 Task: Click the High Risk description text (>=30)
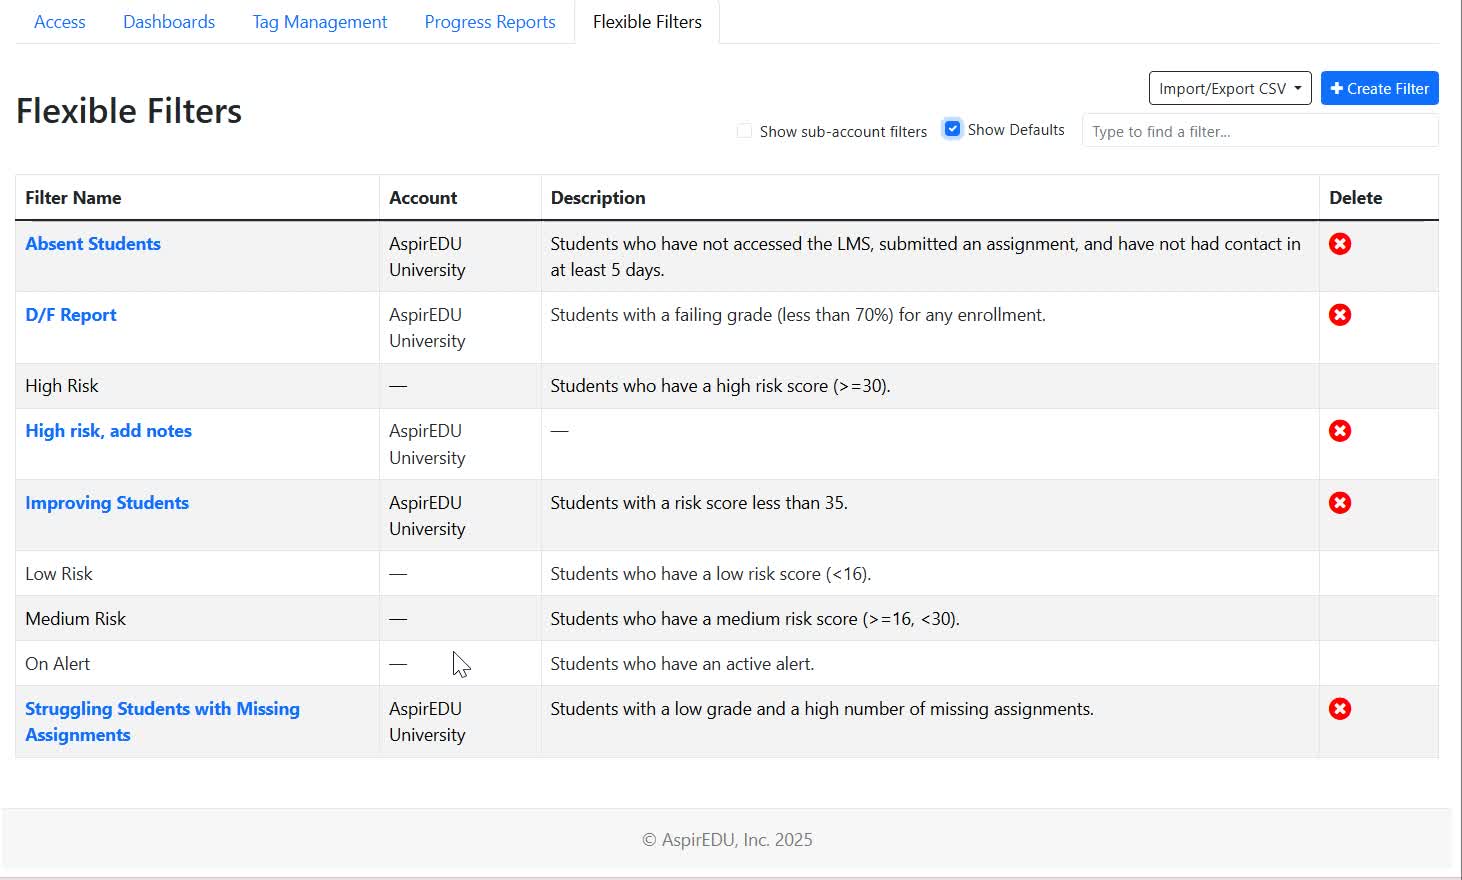(720, 386)
